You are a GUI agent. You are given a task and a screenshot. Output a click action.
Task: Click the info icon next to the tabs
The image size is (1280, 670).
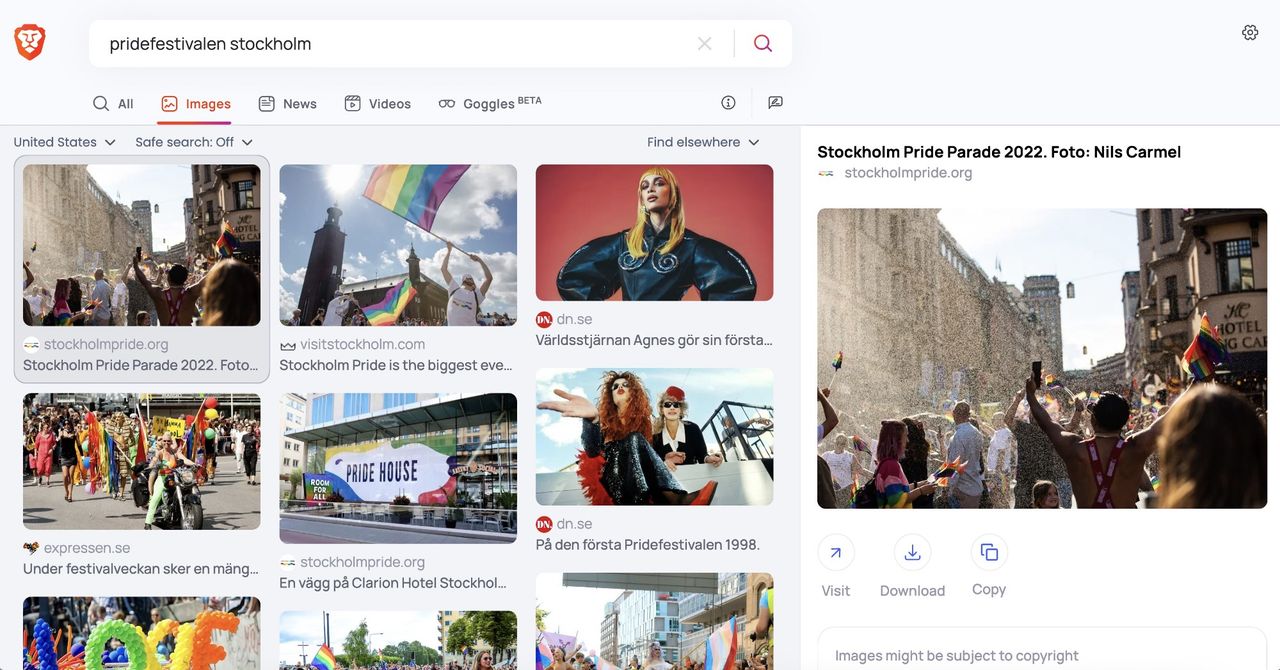[728, 102]
